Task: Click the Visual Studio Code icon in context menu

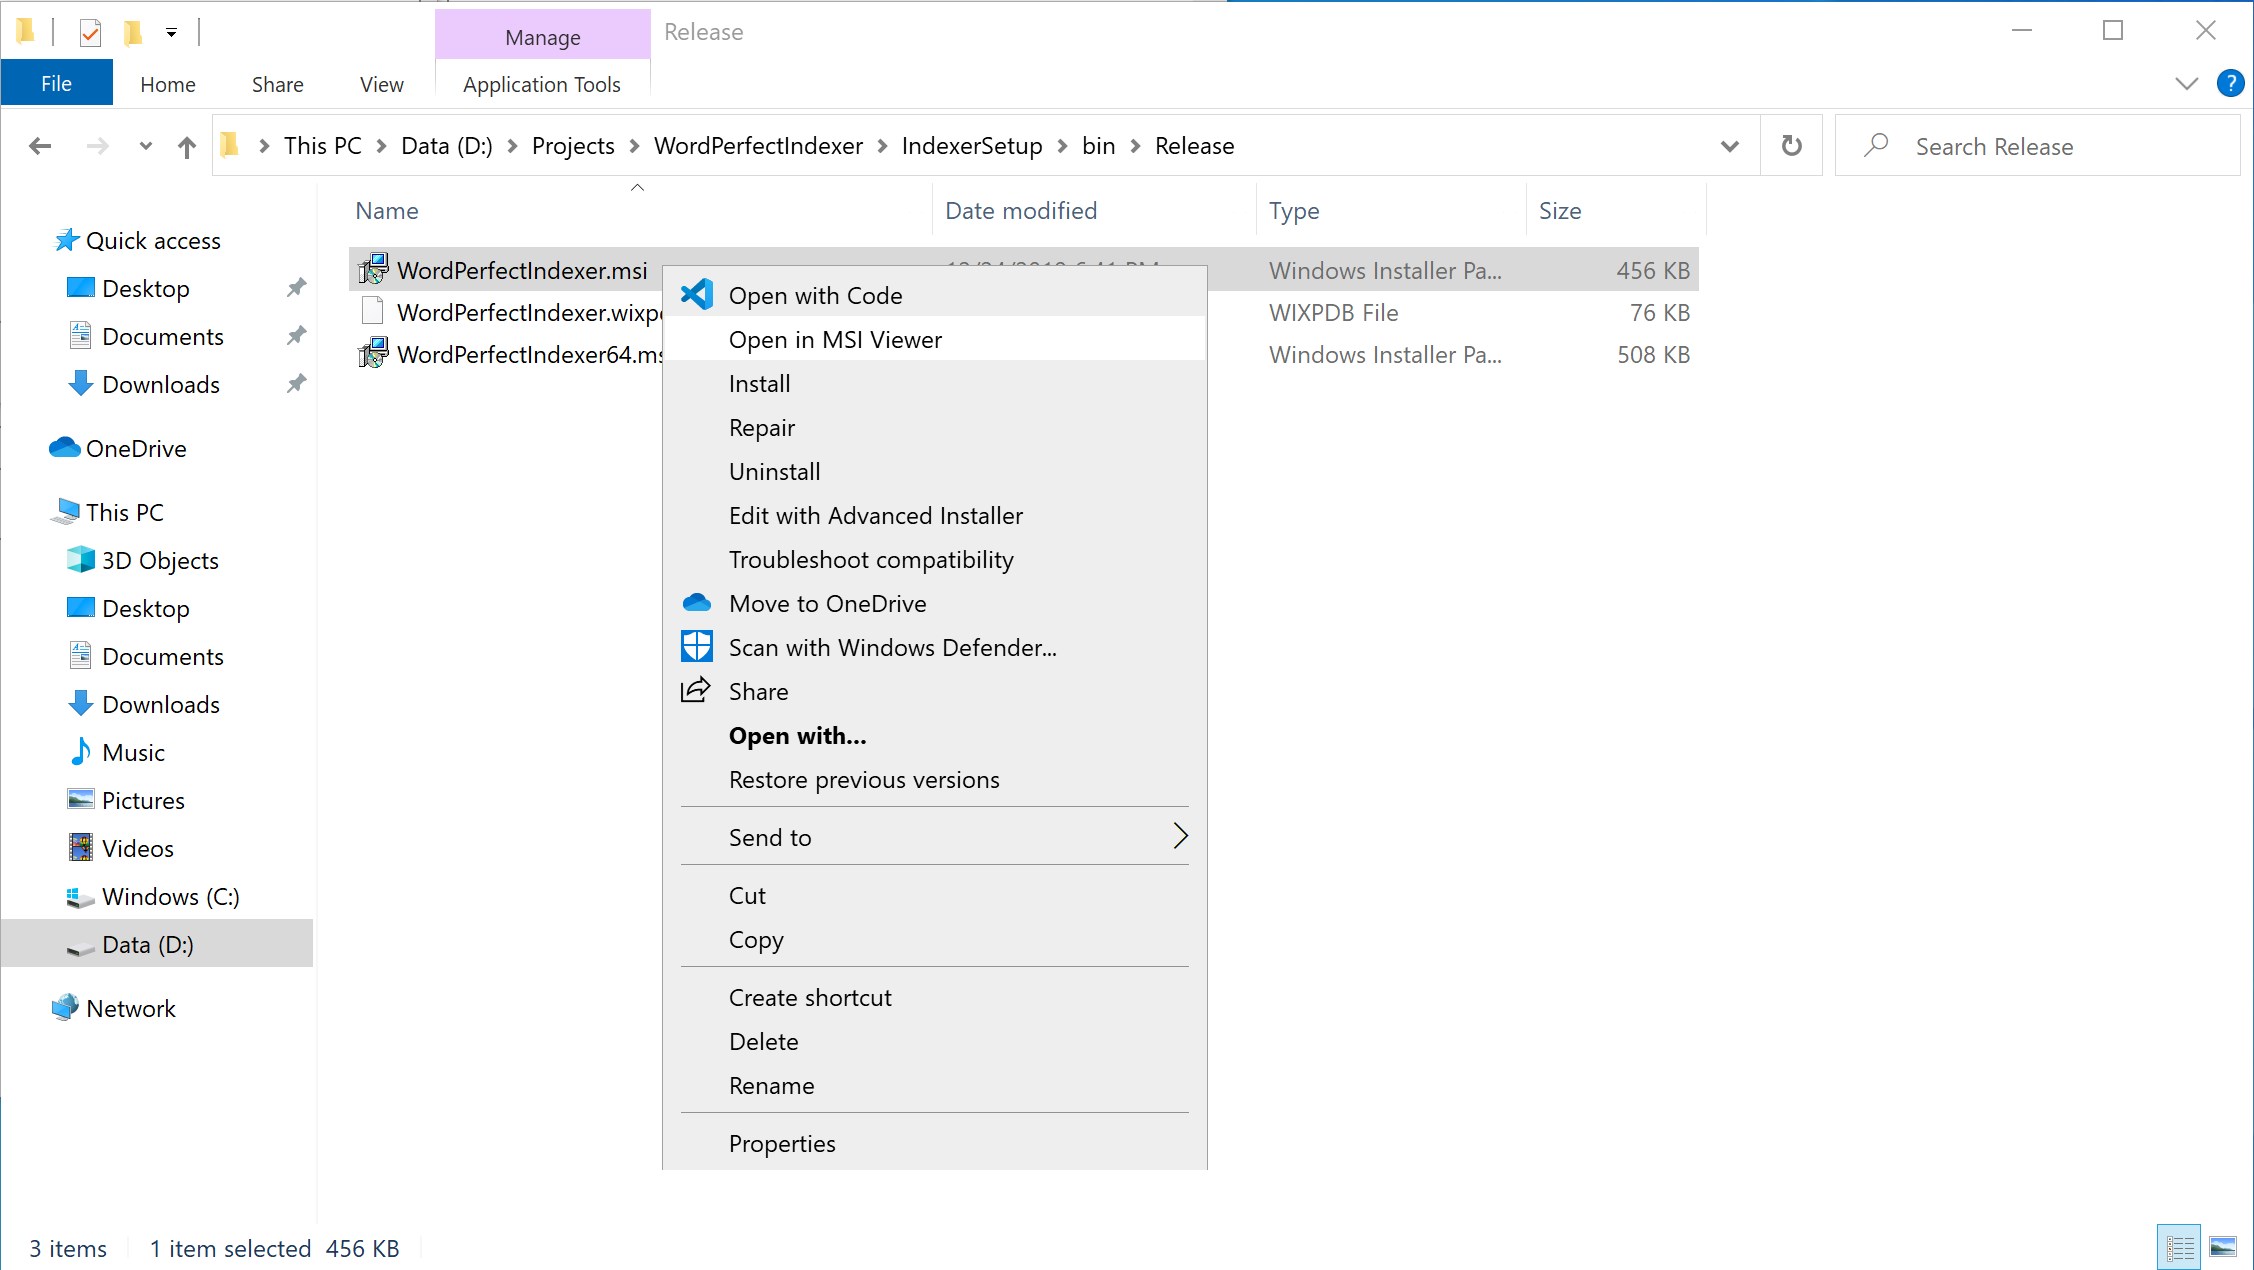Action: pyautogui.click(x=696, y=295)
